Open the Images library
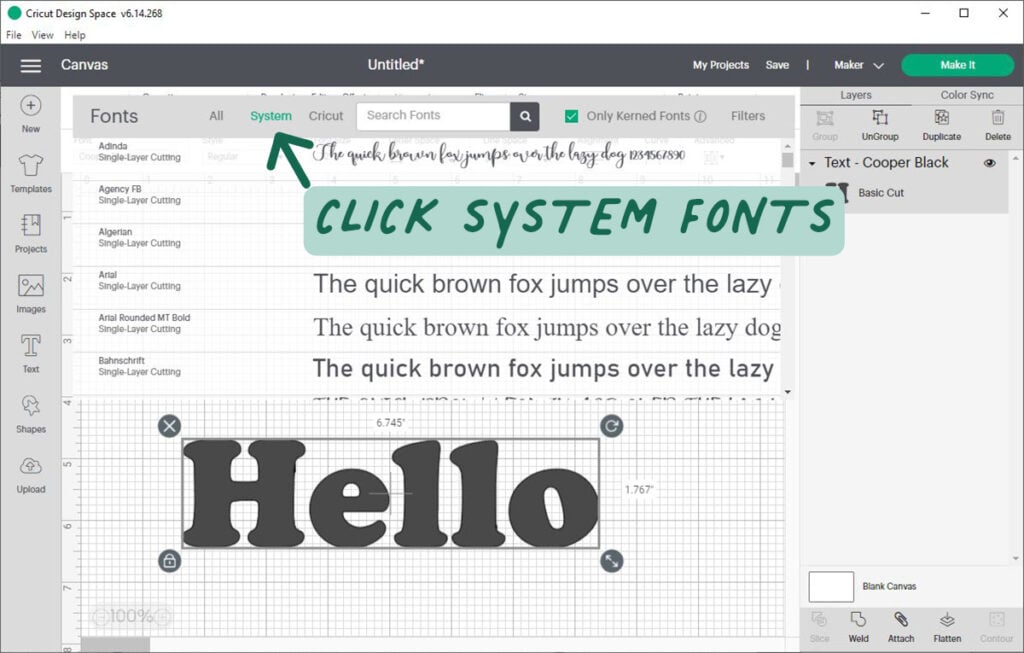The width and height of the screenshot is (1024, 653). (x=31, y=294)
